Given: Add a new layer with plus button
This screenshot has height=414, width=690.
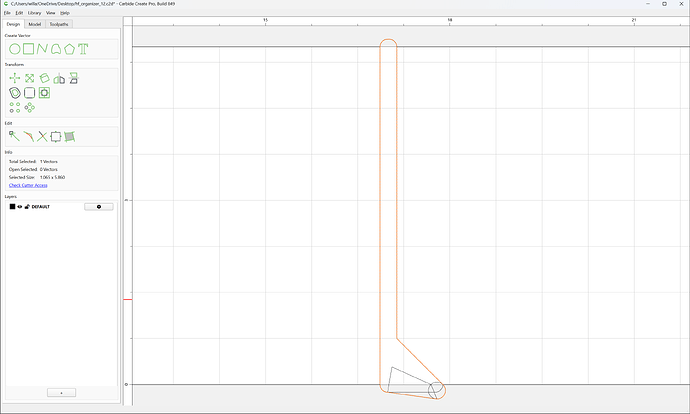Looking at the screenshot, I should (62, 392).
